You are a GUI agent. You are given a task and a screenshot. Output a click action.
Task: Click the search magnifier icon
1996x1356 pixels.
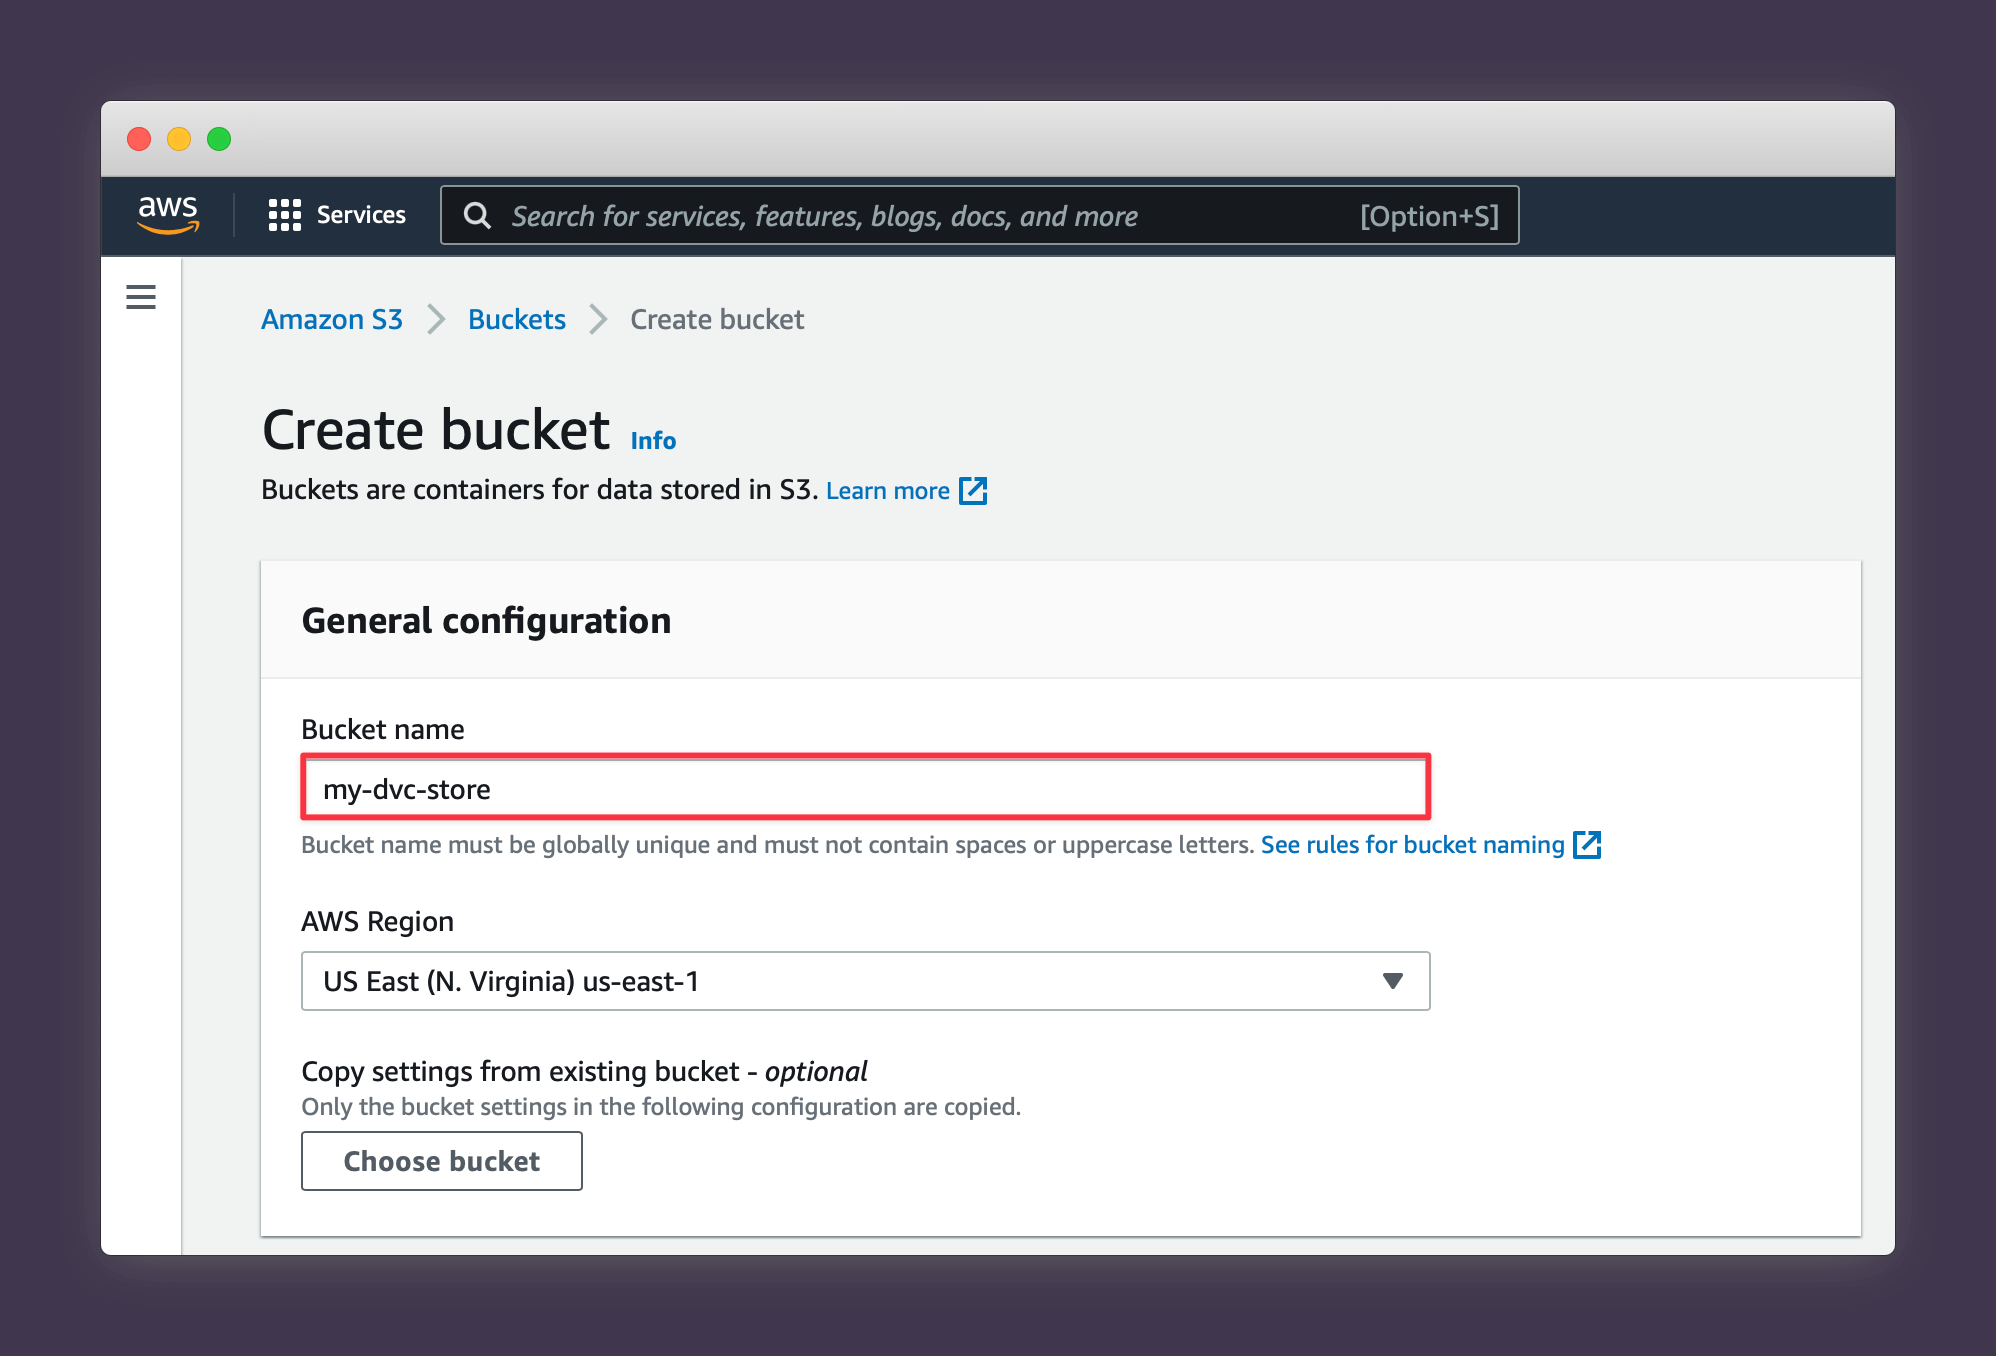[477, 216]
